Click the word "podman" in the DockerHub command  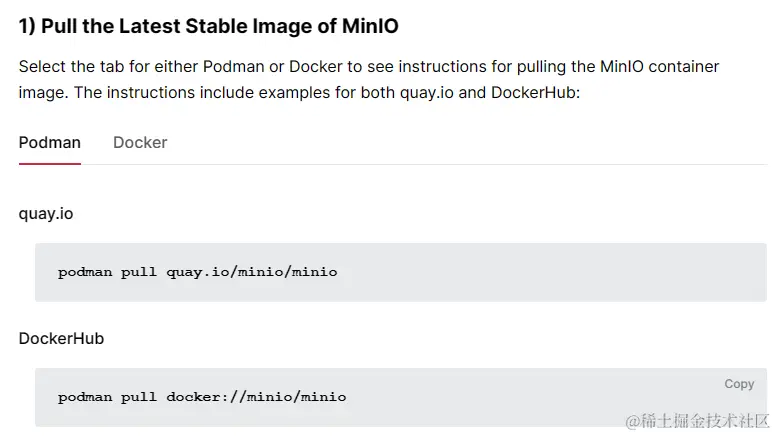85,397
